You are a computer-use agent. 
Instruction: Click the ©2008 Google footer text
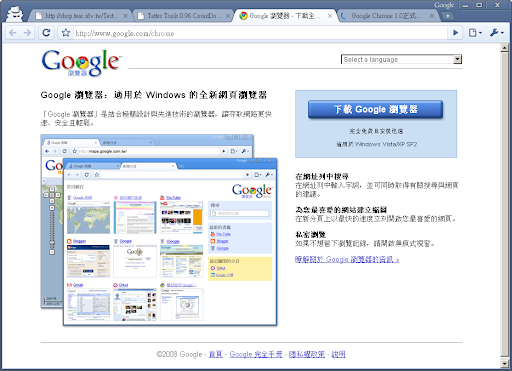tap(179, 354)
